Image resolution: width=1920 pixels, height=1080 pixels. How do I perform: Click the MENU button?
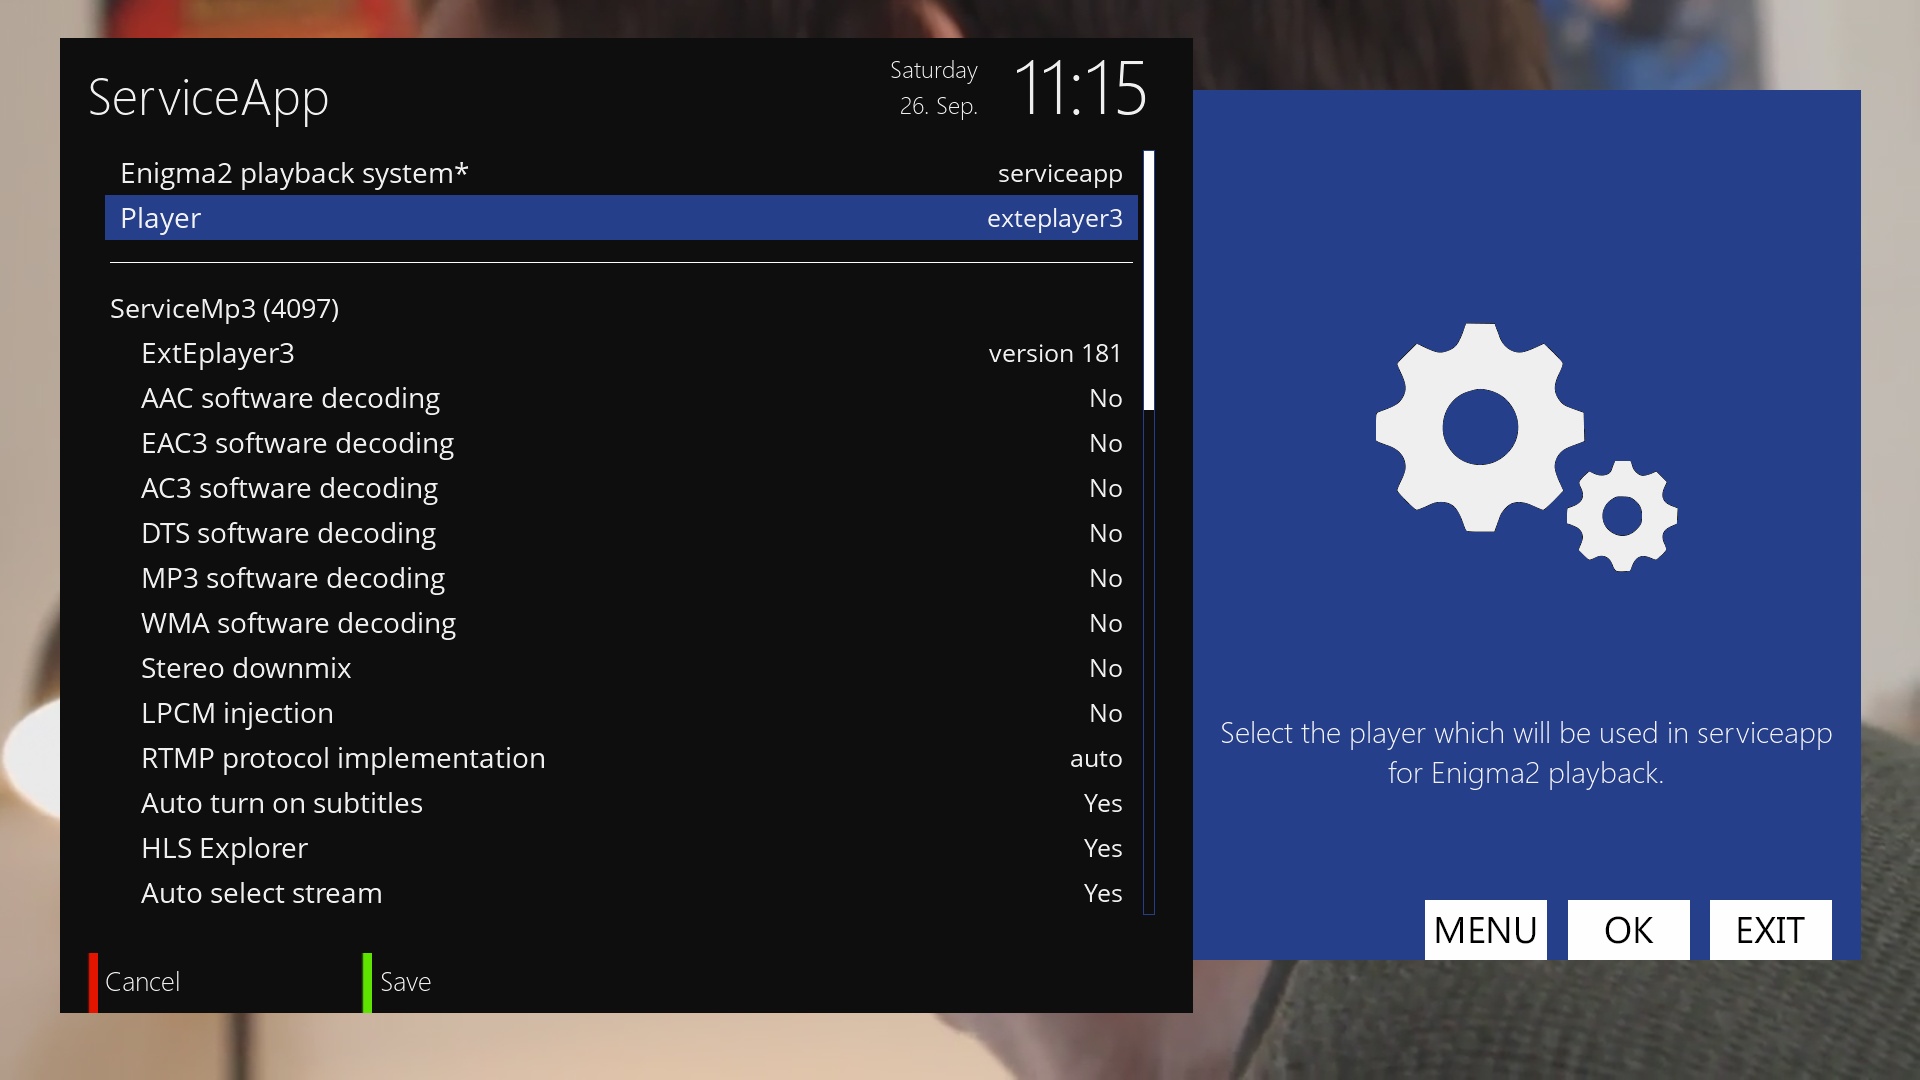click(x=1485, y=930)
